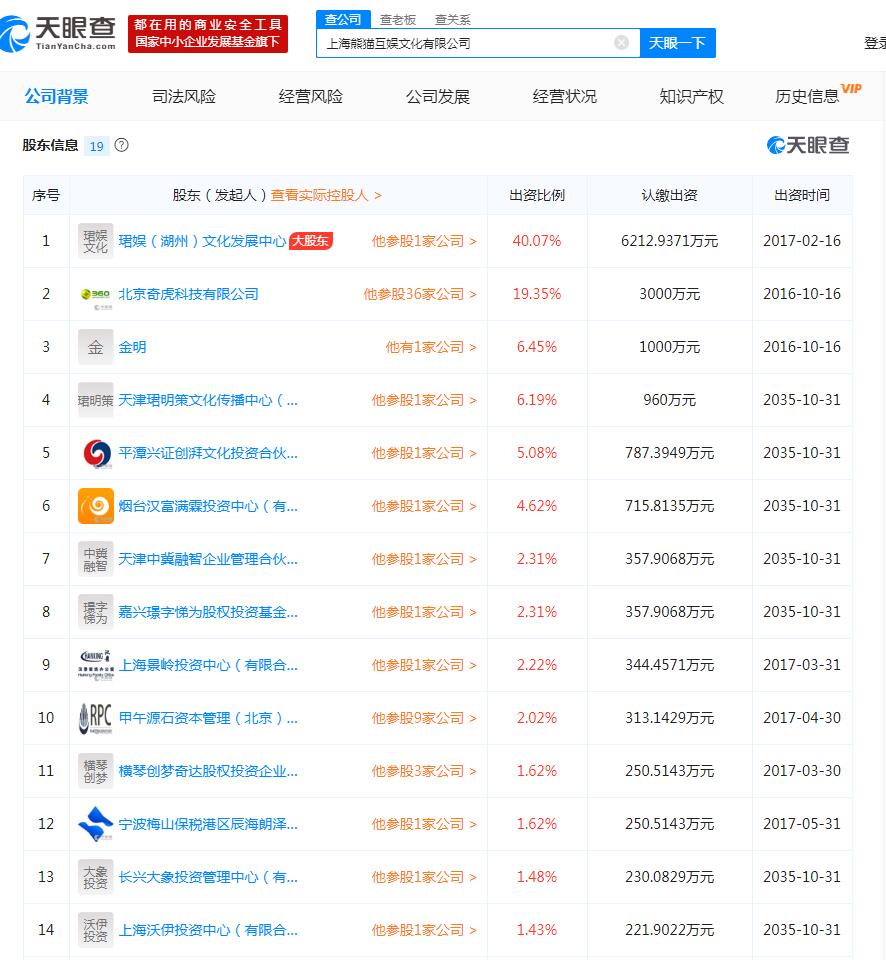Open 宁波梅山保税港区辰海朗泽 link
Image resolution: width=886 pixels, height=960 pixels.
pos(208,824)
